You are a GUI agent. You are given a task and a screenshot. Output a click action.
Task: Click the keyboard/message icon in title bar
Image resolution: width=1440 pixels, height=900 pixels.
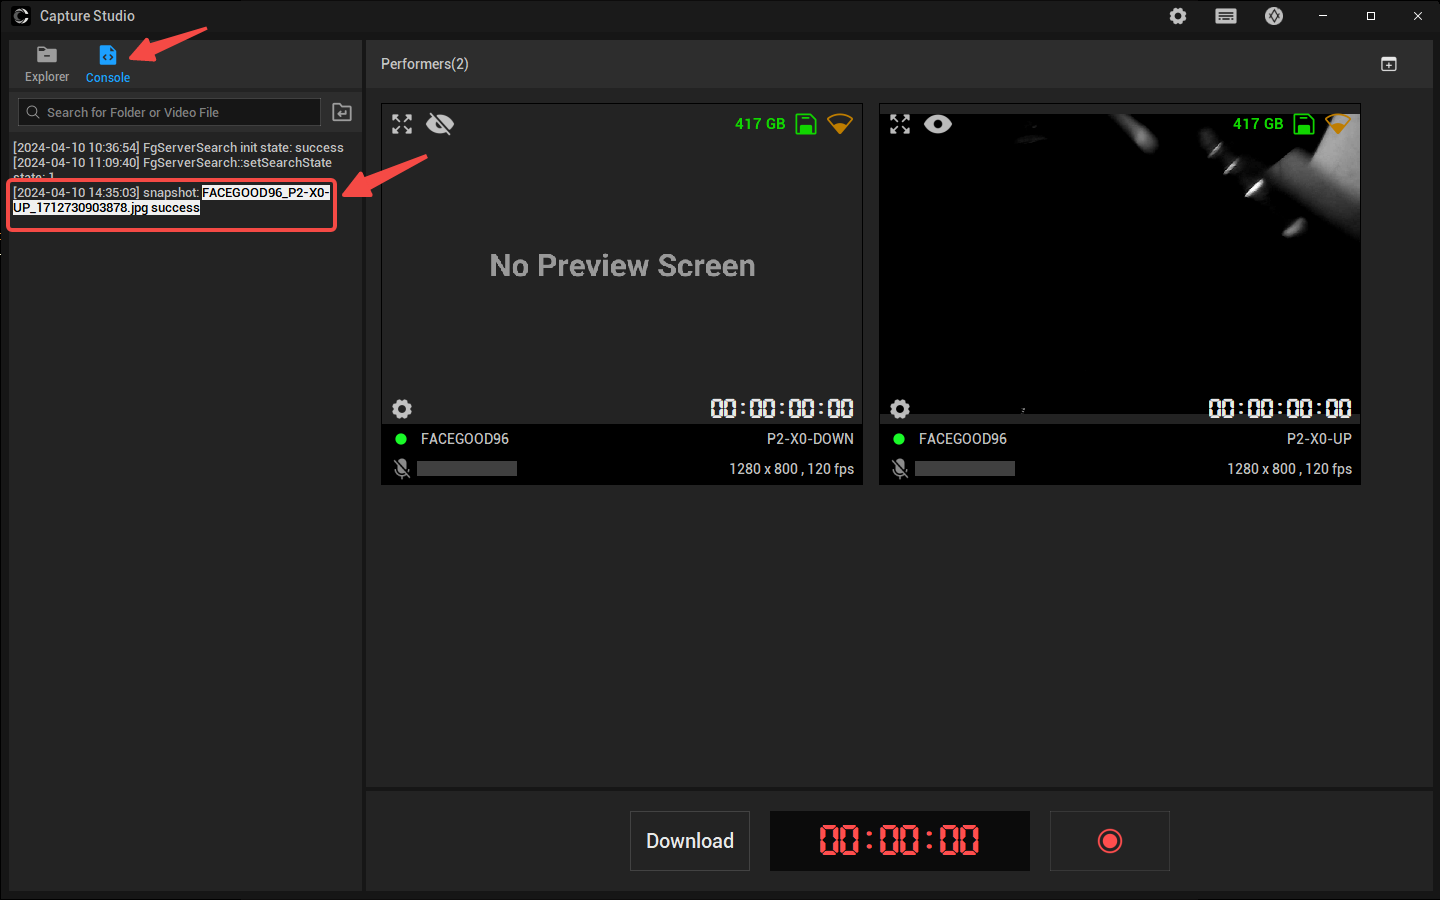(1226, 16)
